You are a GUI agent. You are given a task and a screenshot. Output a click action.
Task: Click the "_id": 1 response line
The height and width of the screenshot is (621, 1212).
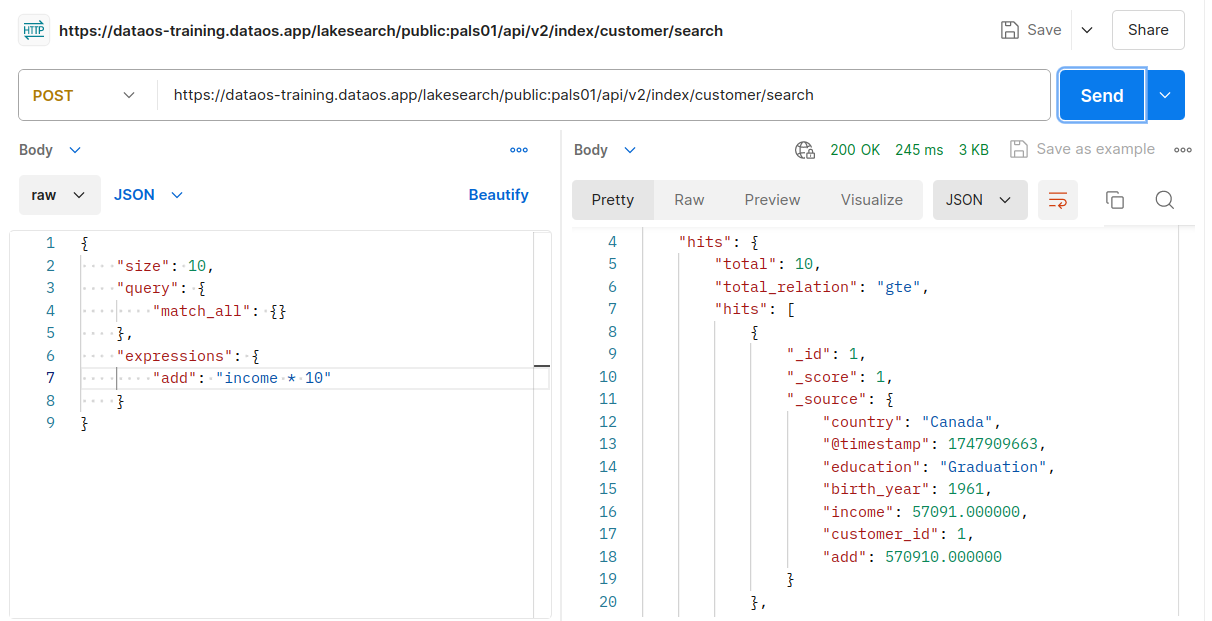[826, 354]
